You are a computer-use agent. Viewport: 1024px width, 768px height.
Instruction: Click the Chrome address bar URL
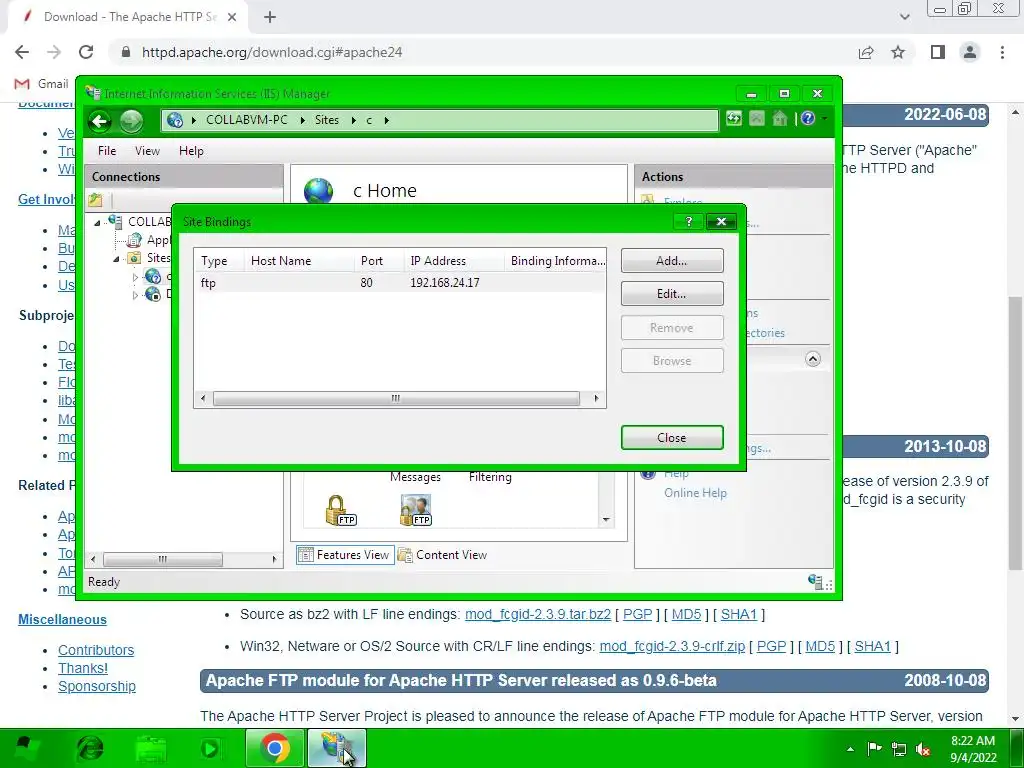(x=272, y=52)
